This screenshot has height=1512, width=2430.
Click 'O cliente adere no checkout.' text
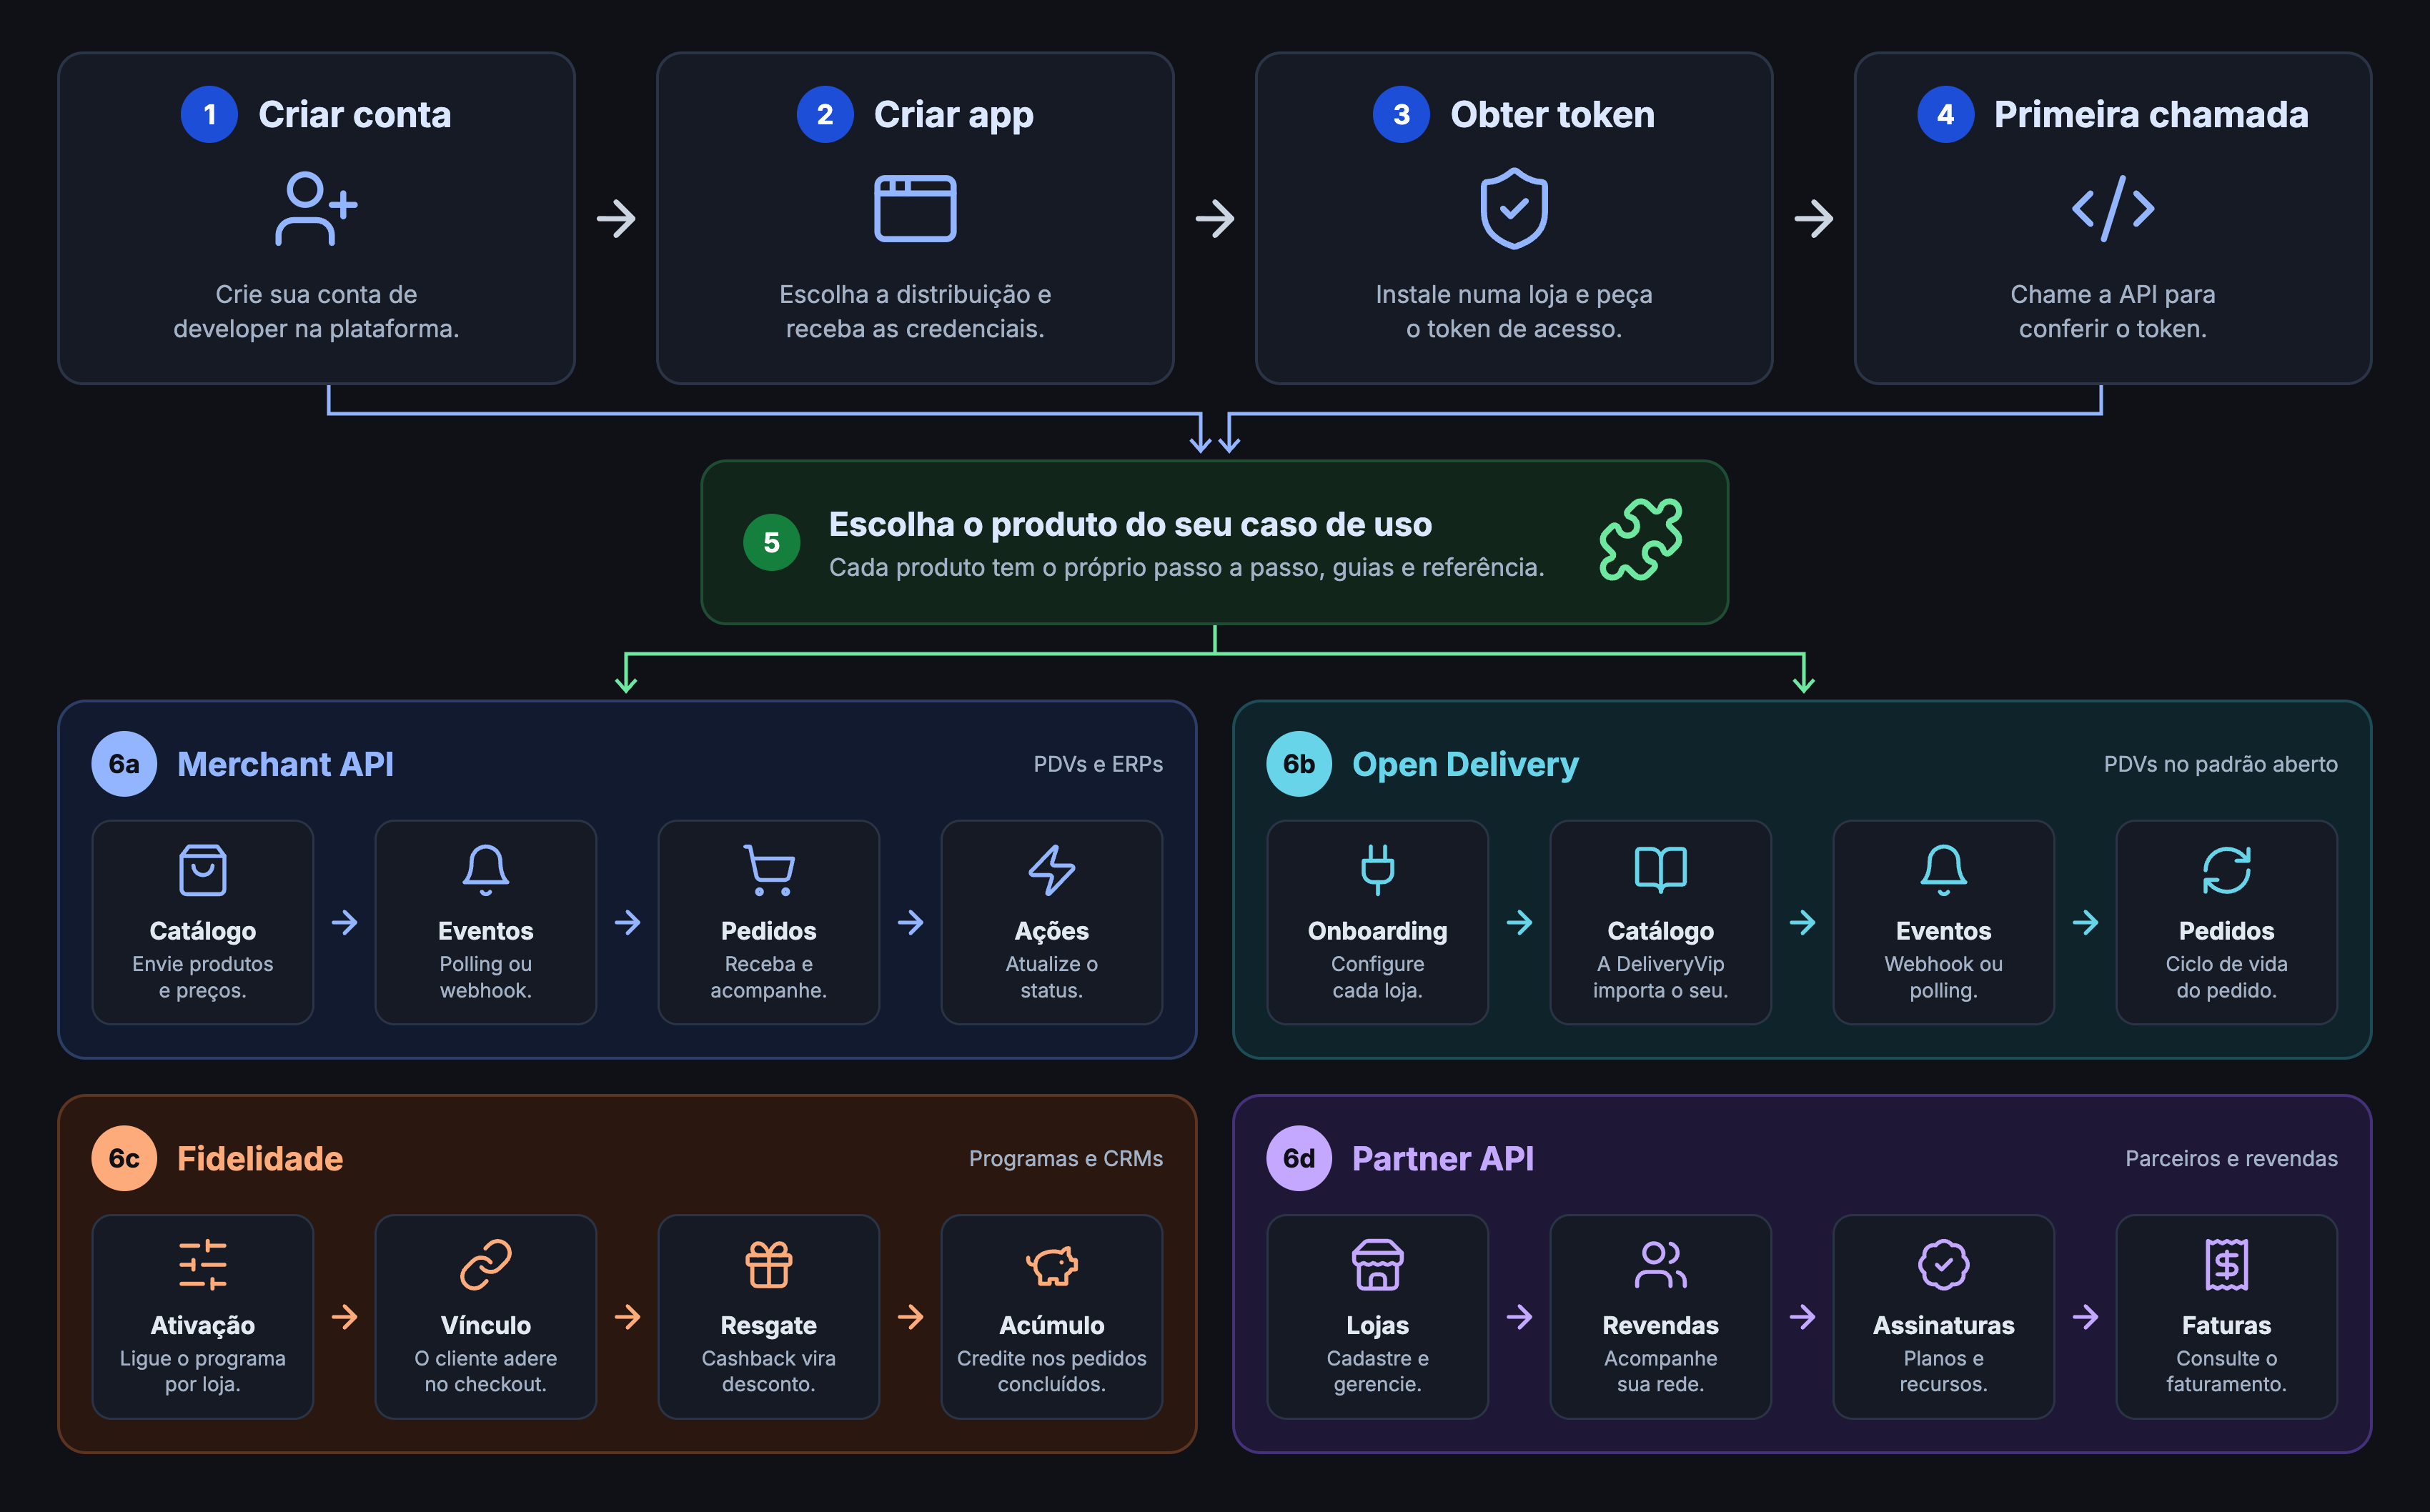pyautogui.click(x=486, y=1371)
